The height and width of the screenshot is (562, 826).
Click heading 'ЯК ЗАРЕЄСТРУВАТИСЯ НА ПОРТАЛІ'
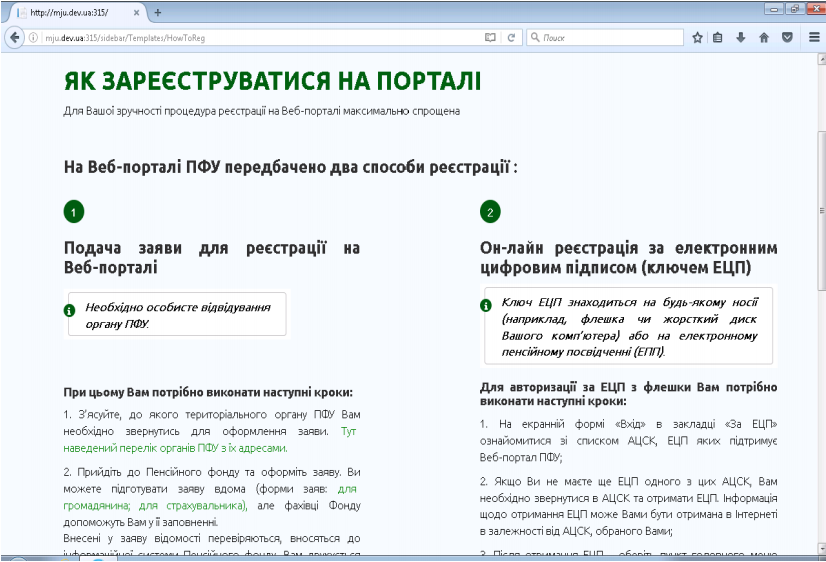click(272, 81)
